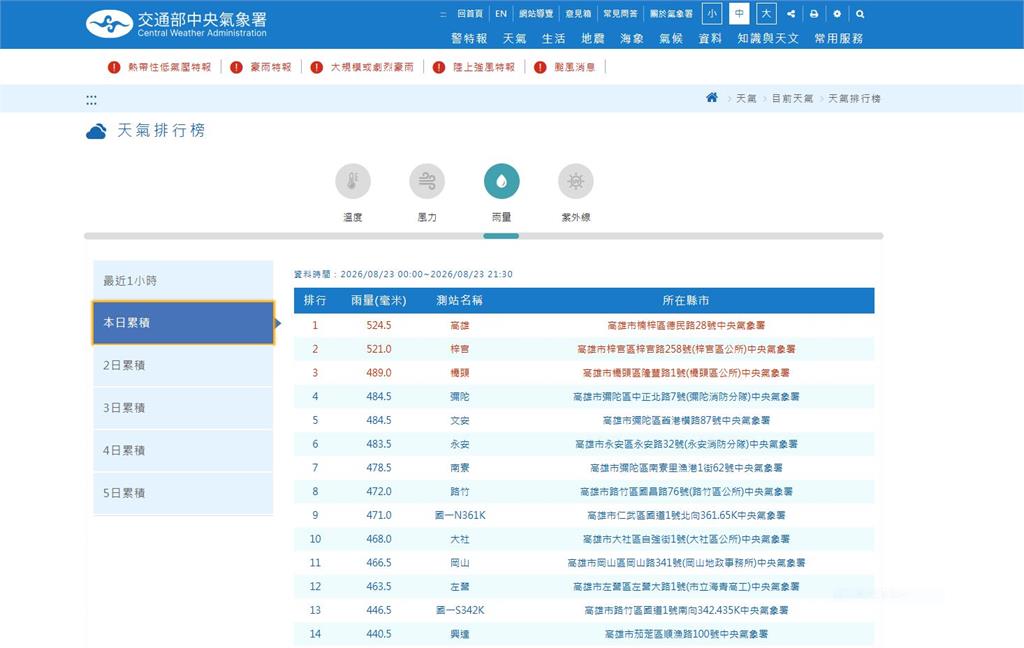Open 常見問答 FAQ link
This screenshot has width=1024, height=648.
tap(620, 14)
